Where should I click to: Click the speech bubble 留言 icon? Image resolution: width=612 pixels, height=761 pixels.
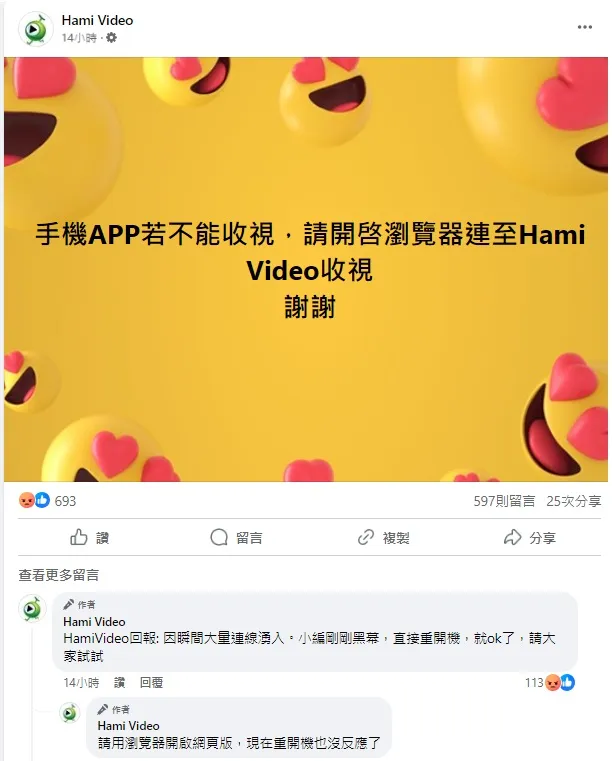pyautogui.click(x=219, y=537)
